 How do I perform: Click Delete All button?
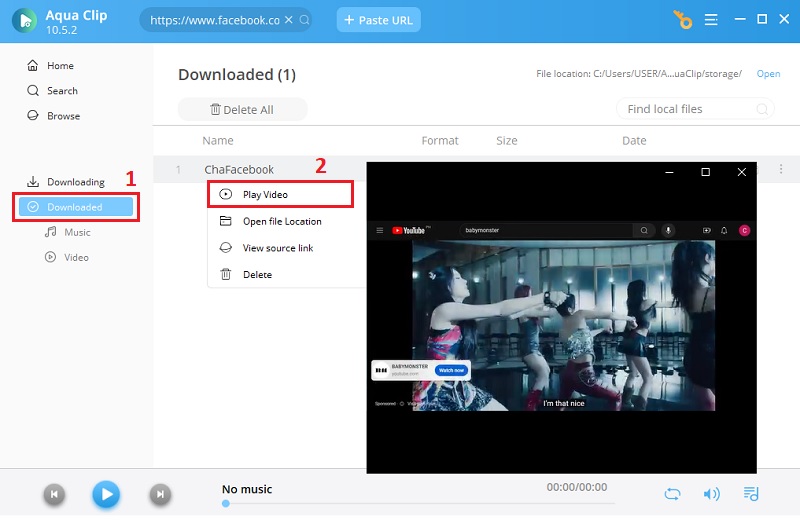pyautogui.click(x=242, y=109)
